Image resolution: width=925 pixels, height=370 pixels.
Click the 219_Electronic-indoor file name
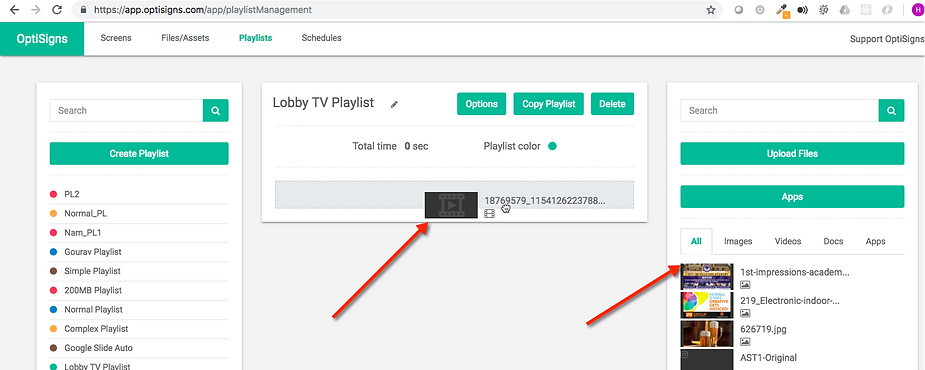click(x=790, y=301)
